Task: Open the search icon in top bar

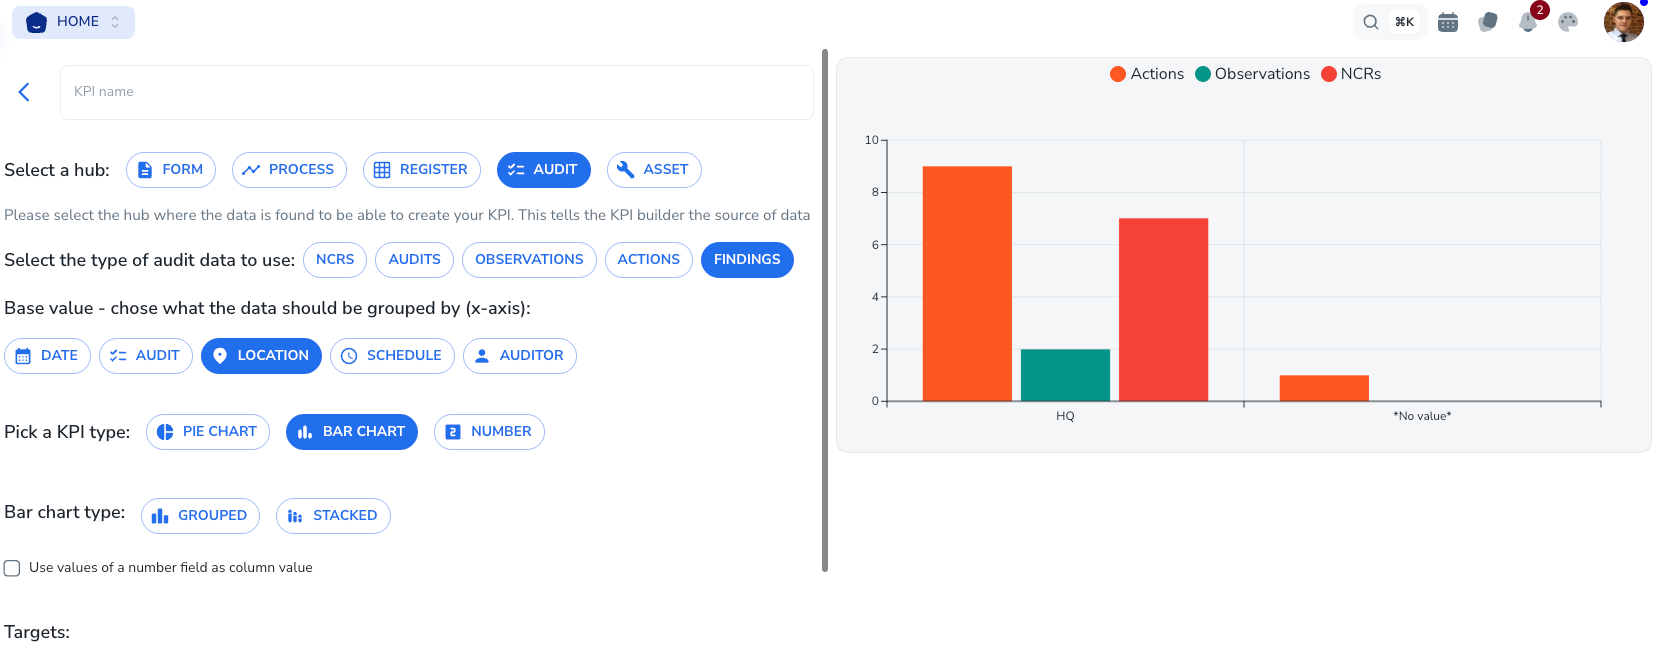Action: click(x=1371, y=22)
